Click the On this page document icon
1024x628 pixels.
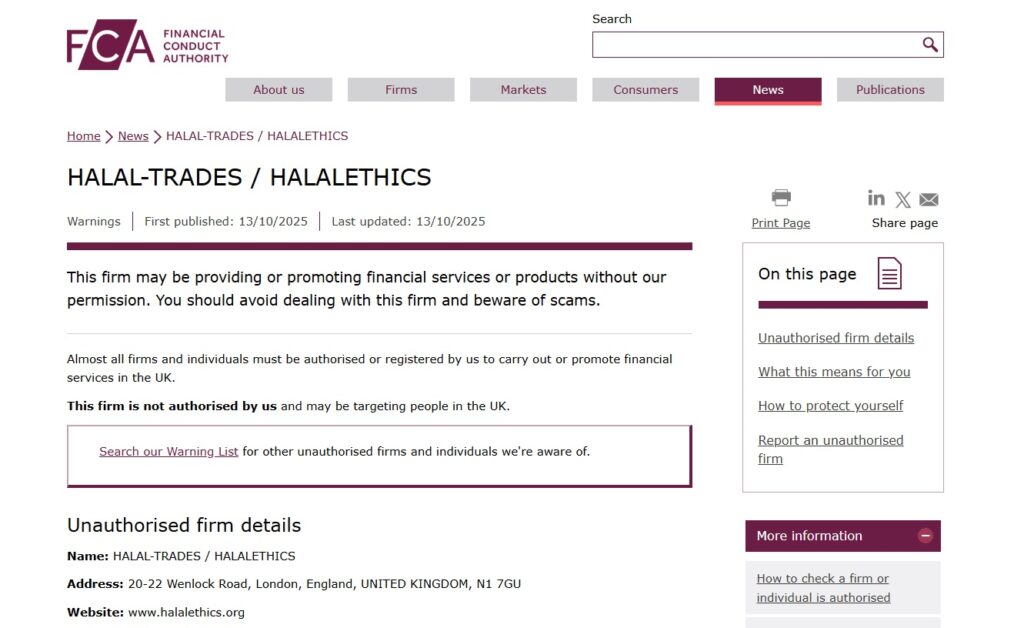[889, 273]
